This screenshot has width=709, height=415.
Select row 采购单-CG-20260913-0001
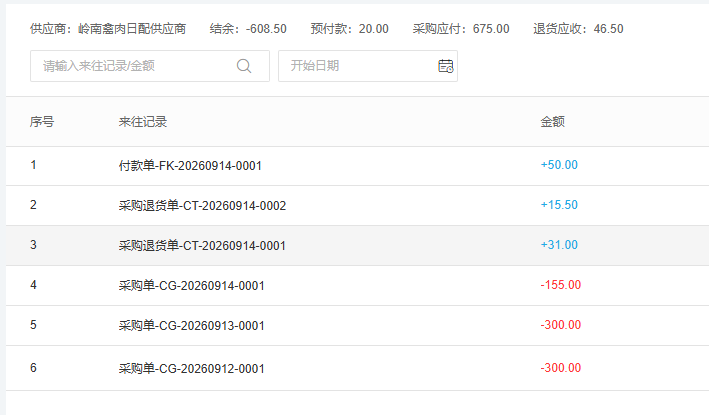(x=357, y=325)
